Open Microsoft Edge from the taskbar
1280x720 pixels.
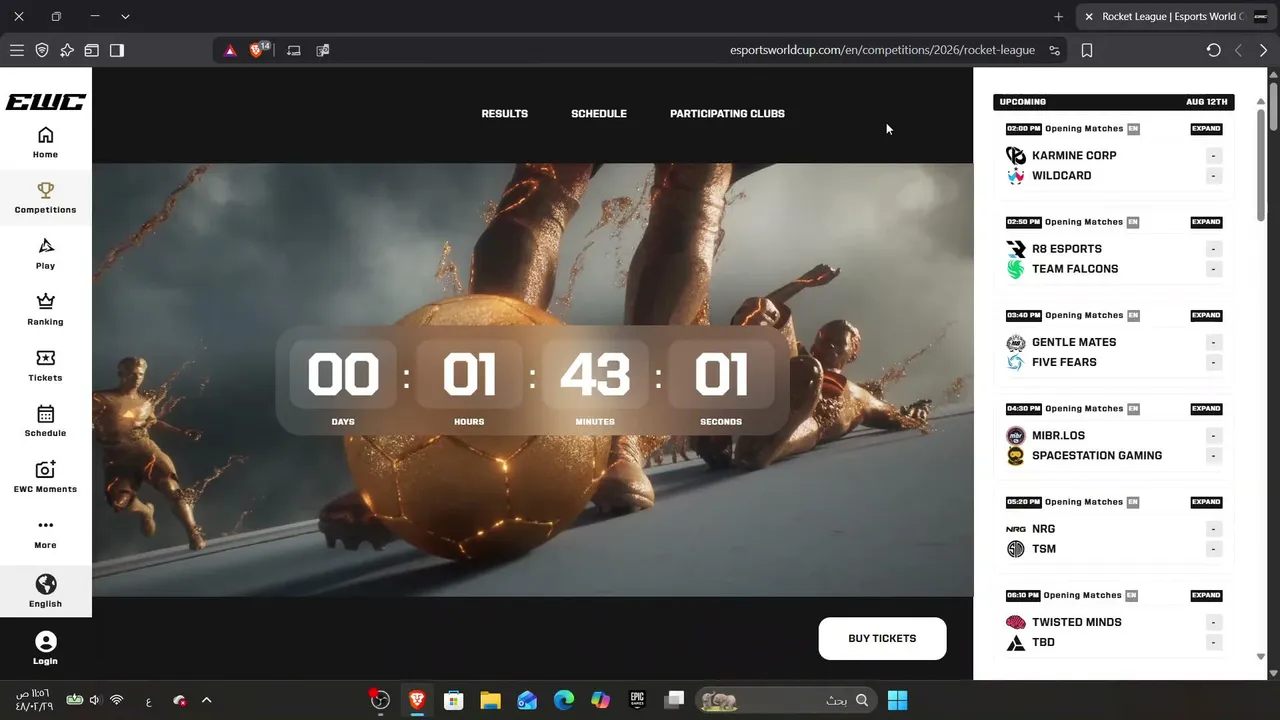point(563,700)
